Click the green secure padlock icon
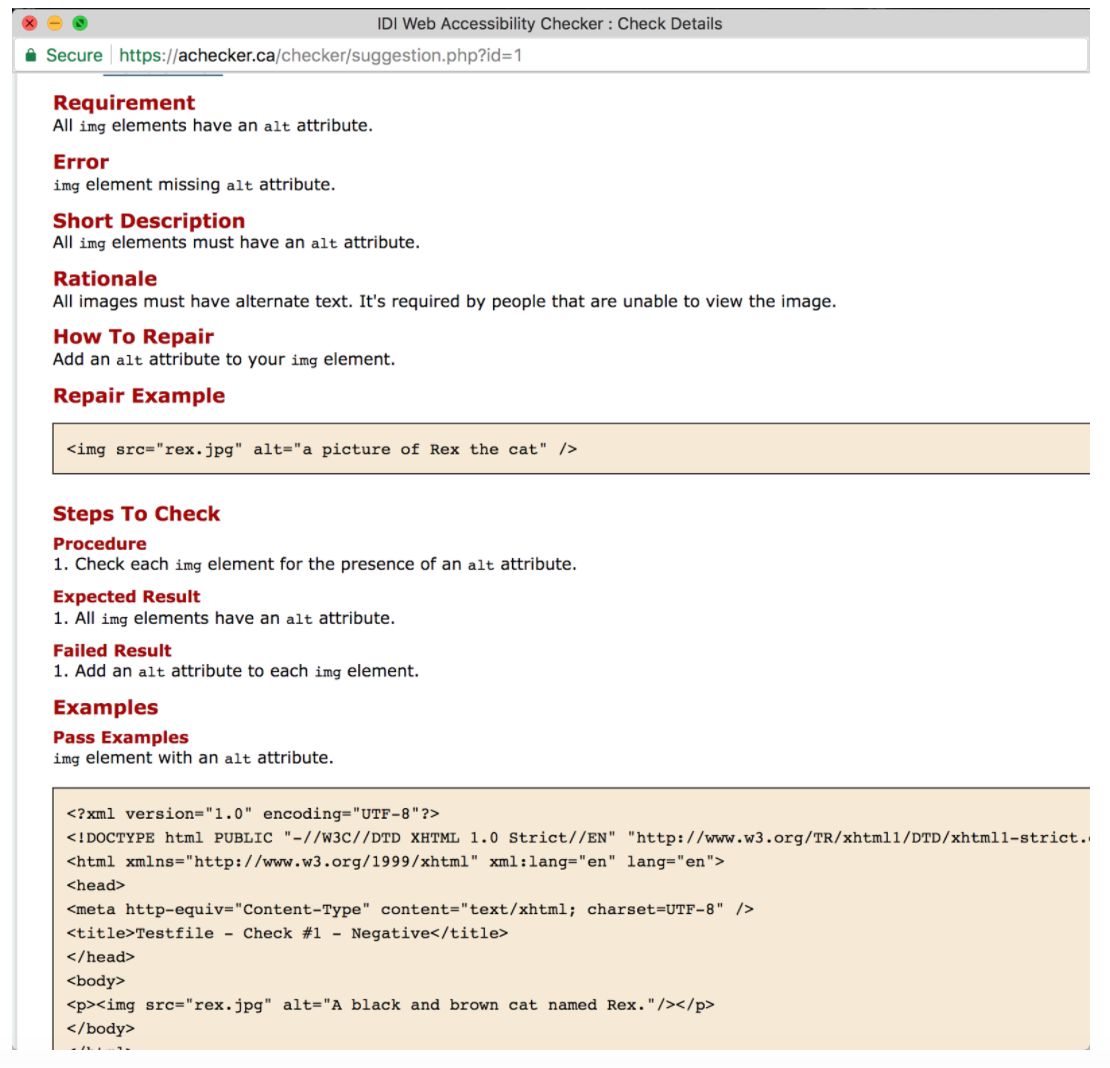 point(30,55)
